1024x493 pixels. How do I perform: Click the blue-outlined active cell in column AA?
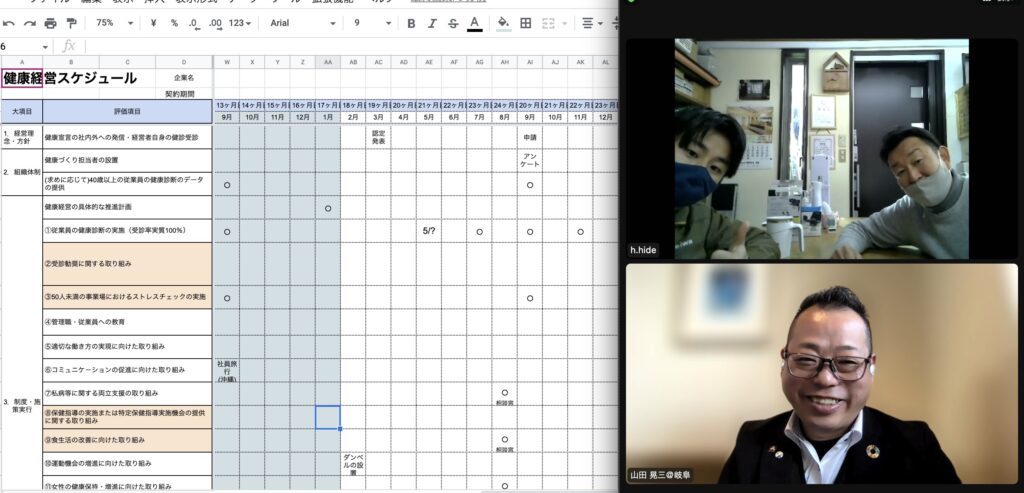pyautogui.click(x=328, y=417)
